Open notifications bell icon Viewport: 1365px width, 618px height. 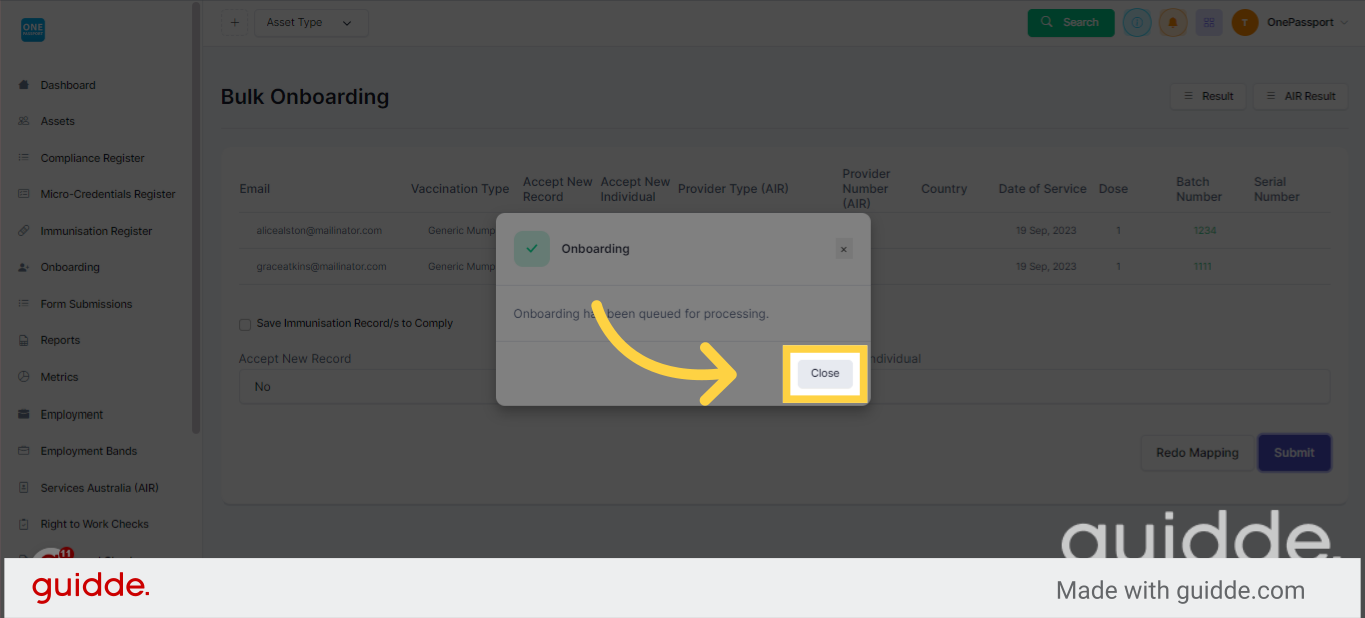pyautogui.click(x=1173, y=22)
